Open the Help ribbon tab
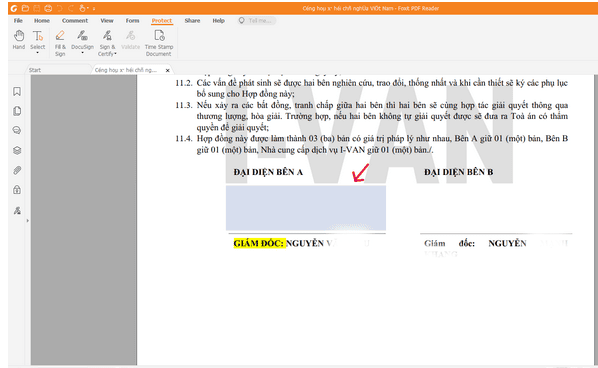Image resolution: width=598 pixels, height=368 pixels. pos(219,21)
